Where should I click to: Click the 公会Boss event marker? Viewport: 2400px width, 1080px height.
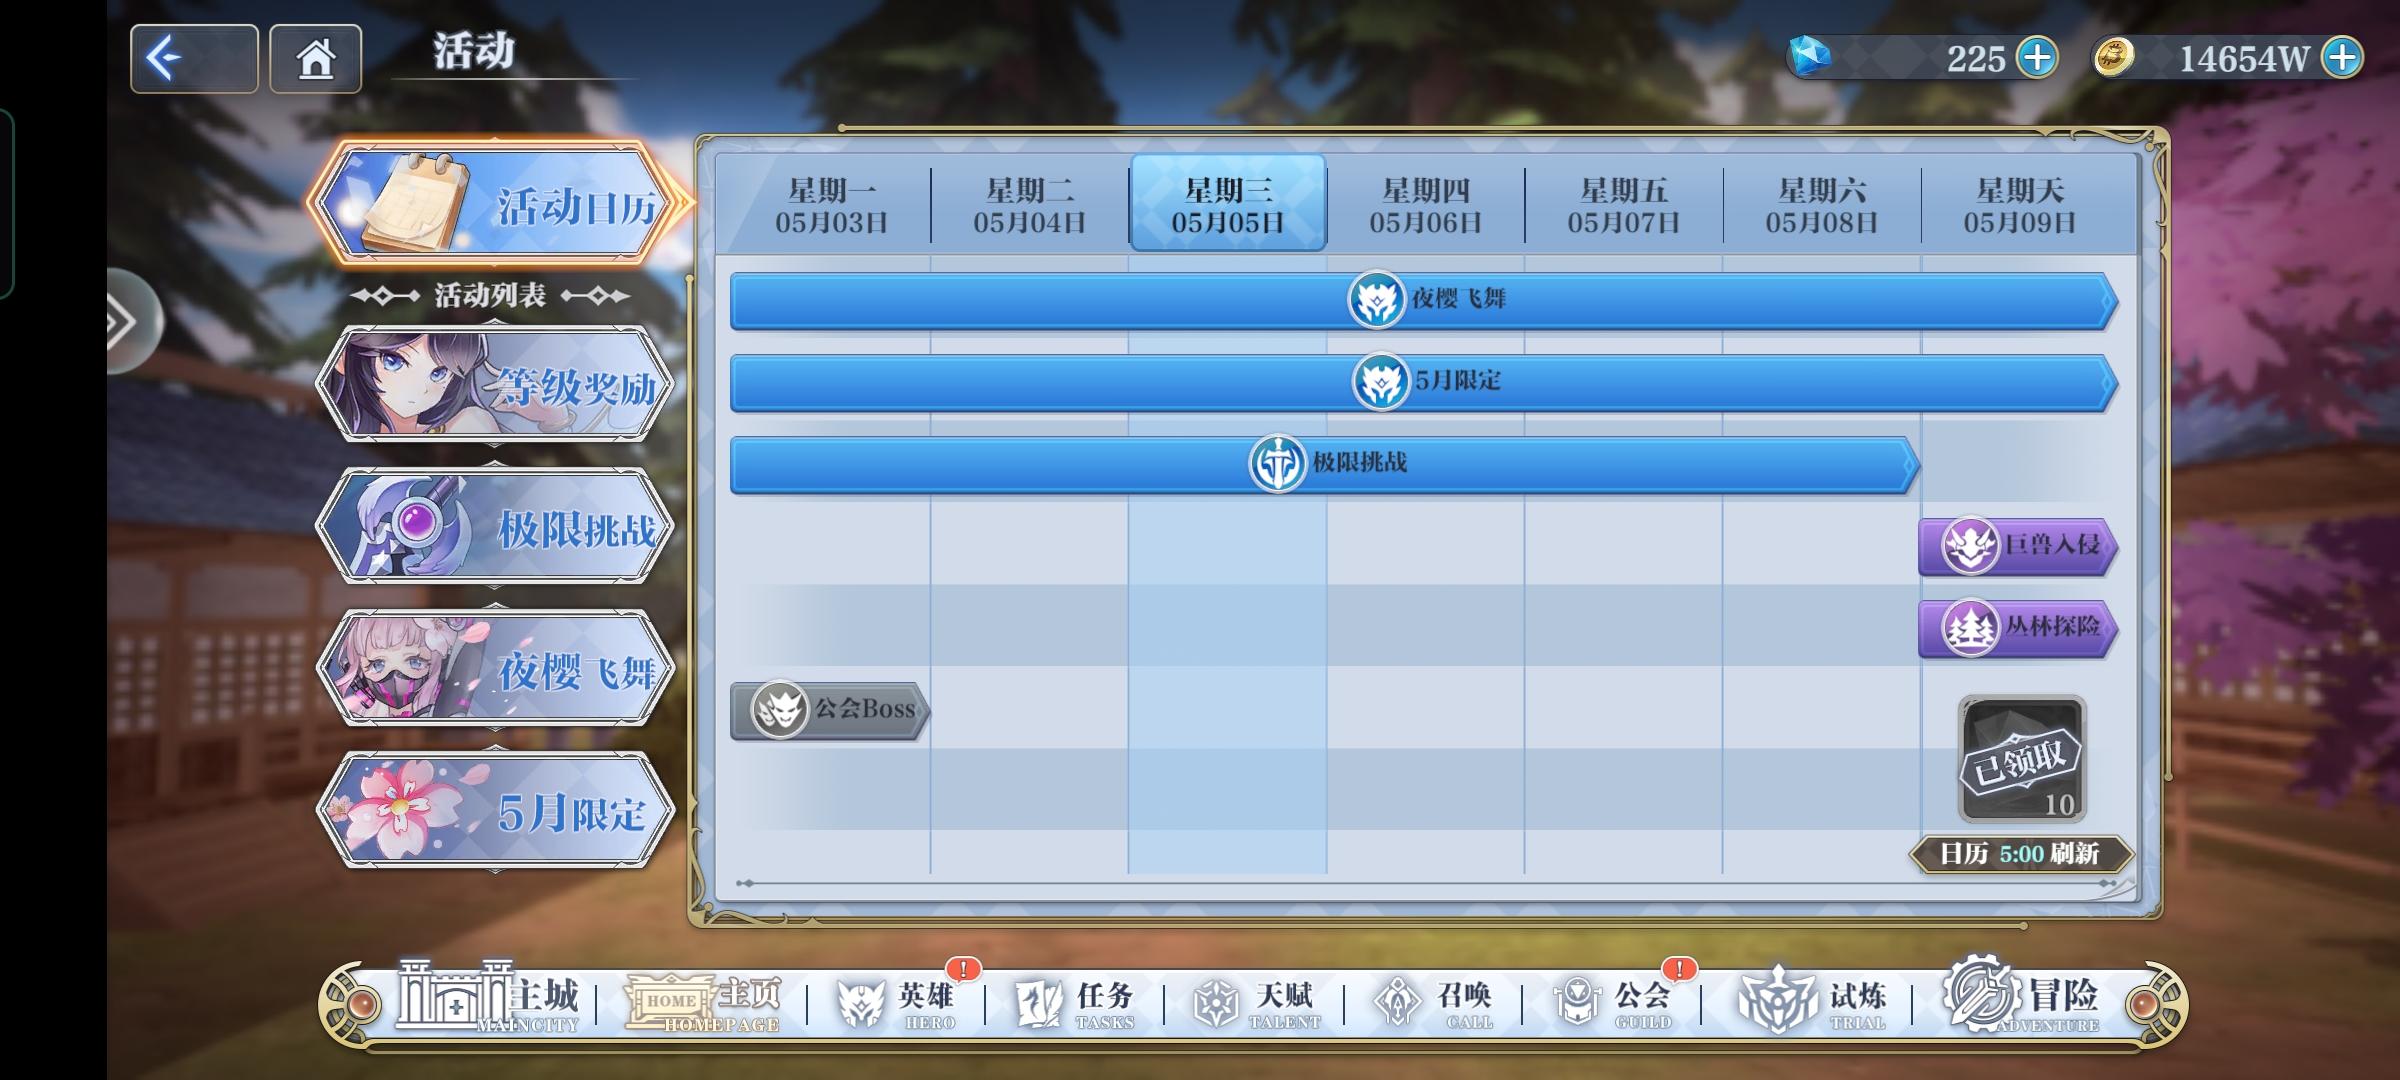(829, 710)
